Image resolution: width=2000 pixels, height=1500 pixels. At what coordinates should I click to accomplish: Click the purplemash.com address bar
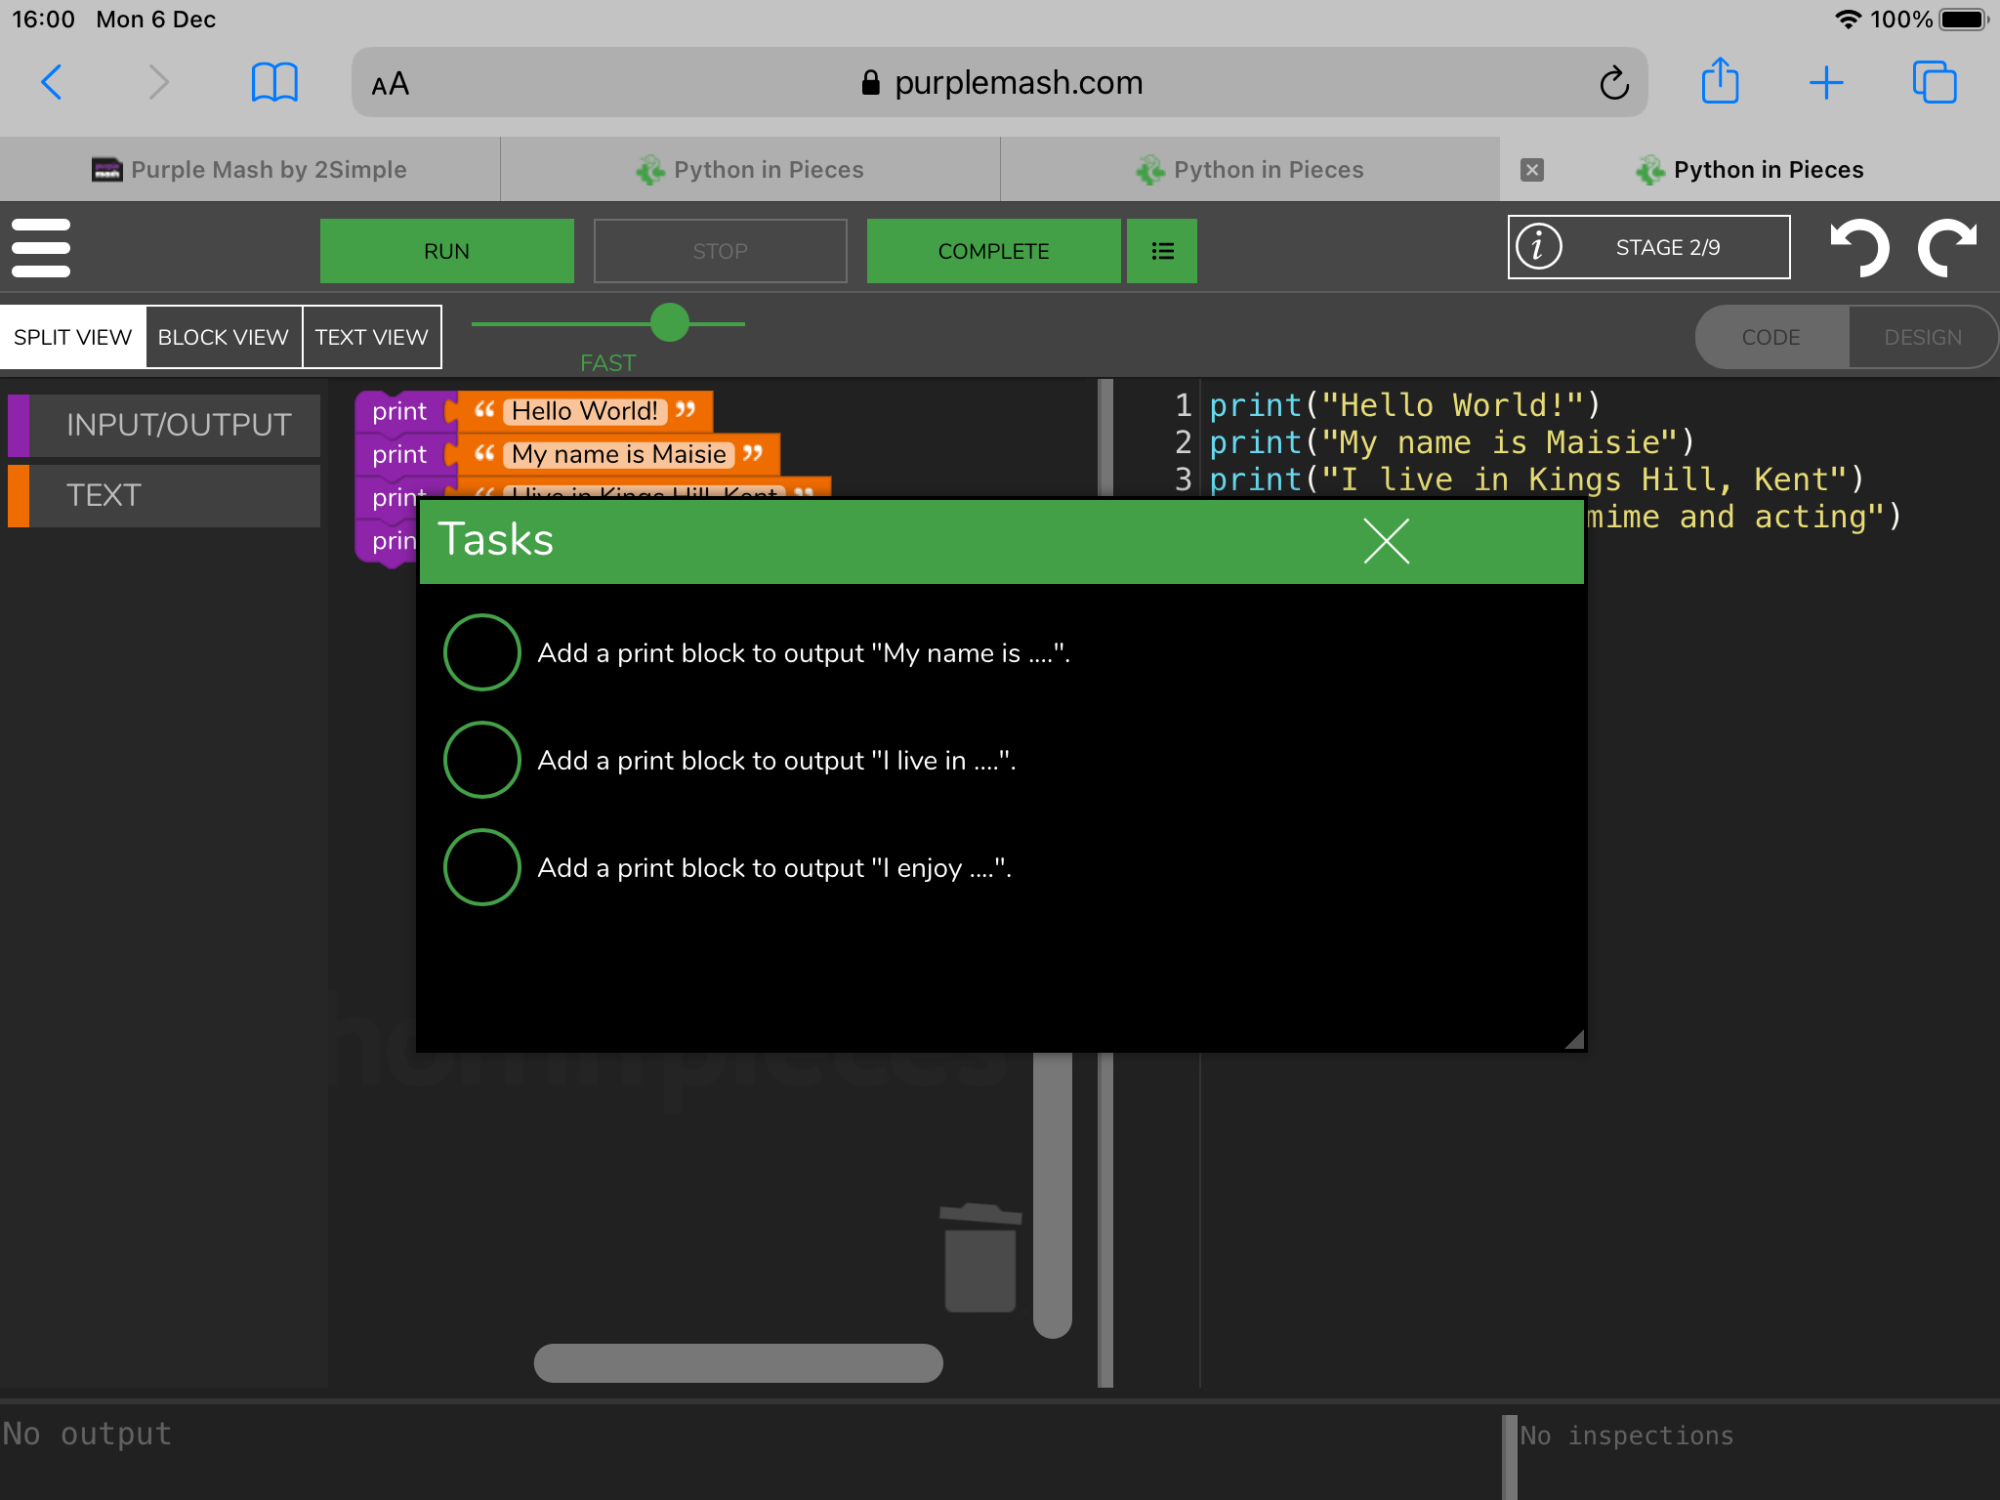(1000, 82)
